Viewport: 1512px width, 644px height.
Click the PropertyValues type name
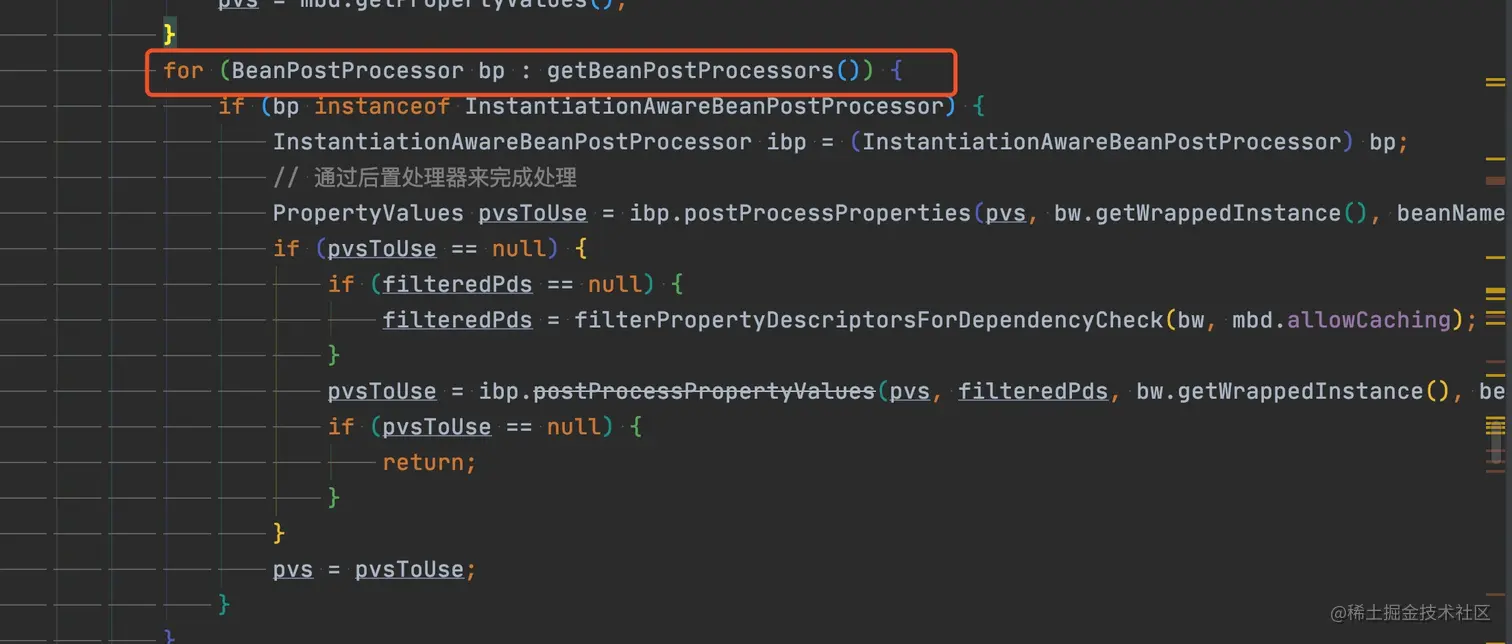(367, 213)
